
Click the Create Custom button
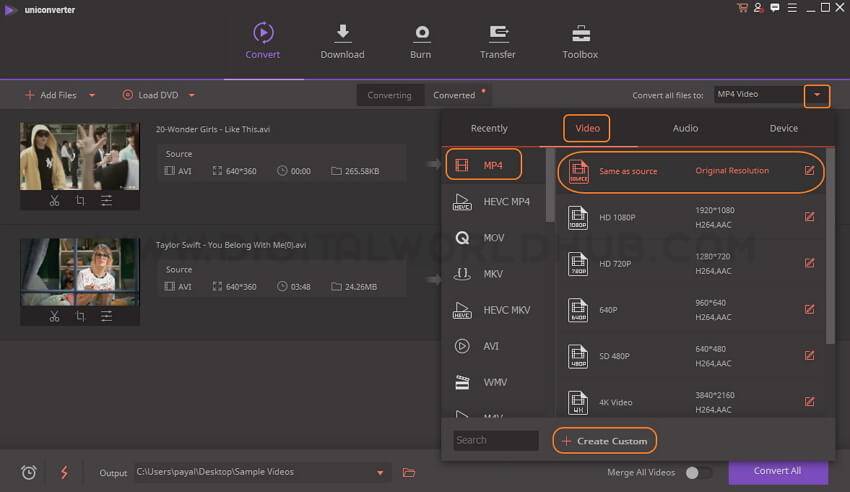605,441
